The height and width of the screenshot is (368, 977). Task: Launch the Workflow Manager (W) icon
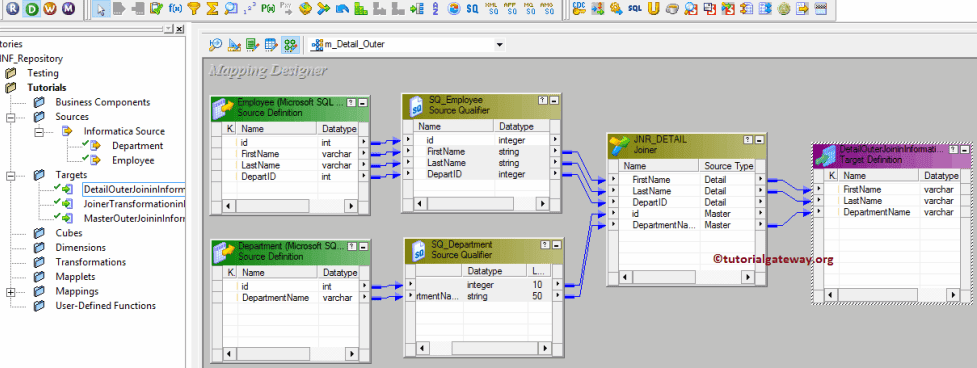point(51,9)
